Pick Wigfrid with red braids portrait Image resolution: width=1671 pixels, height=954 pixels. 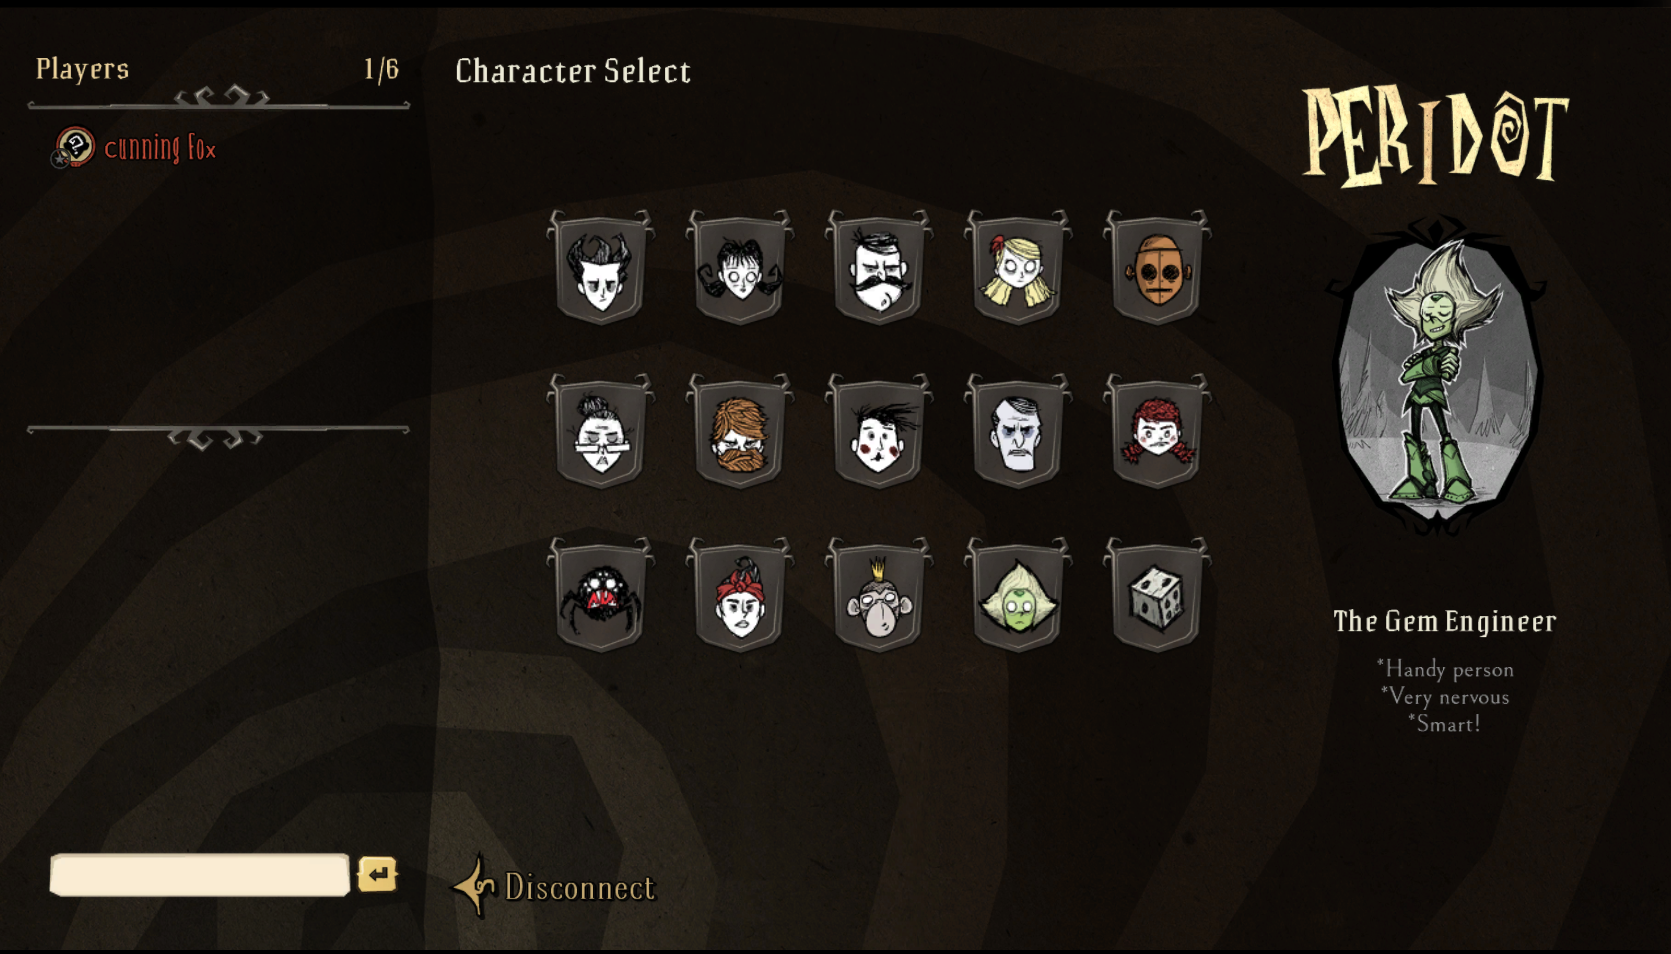coord(1157,431)
